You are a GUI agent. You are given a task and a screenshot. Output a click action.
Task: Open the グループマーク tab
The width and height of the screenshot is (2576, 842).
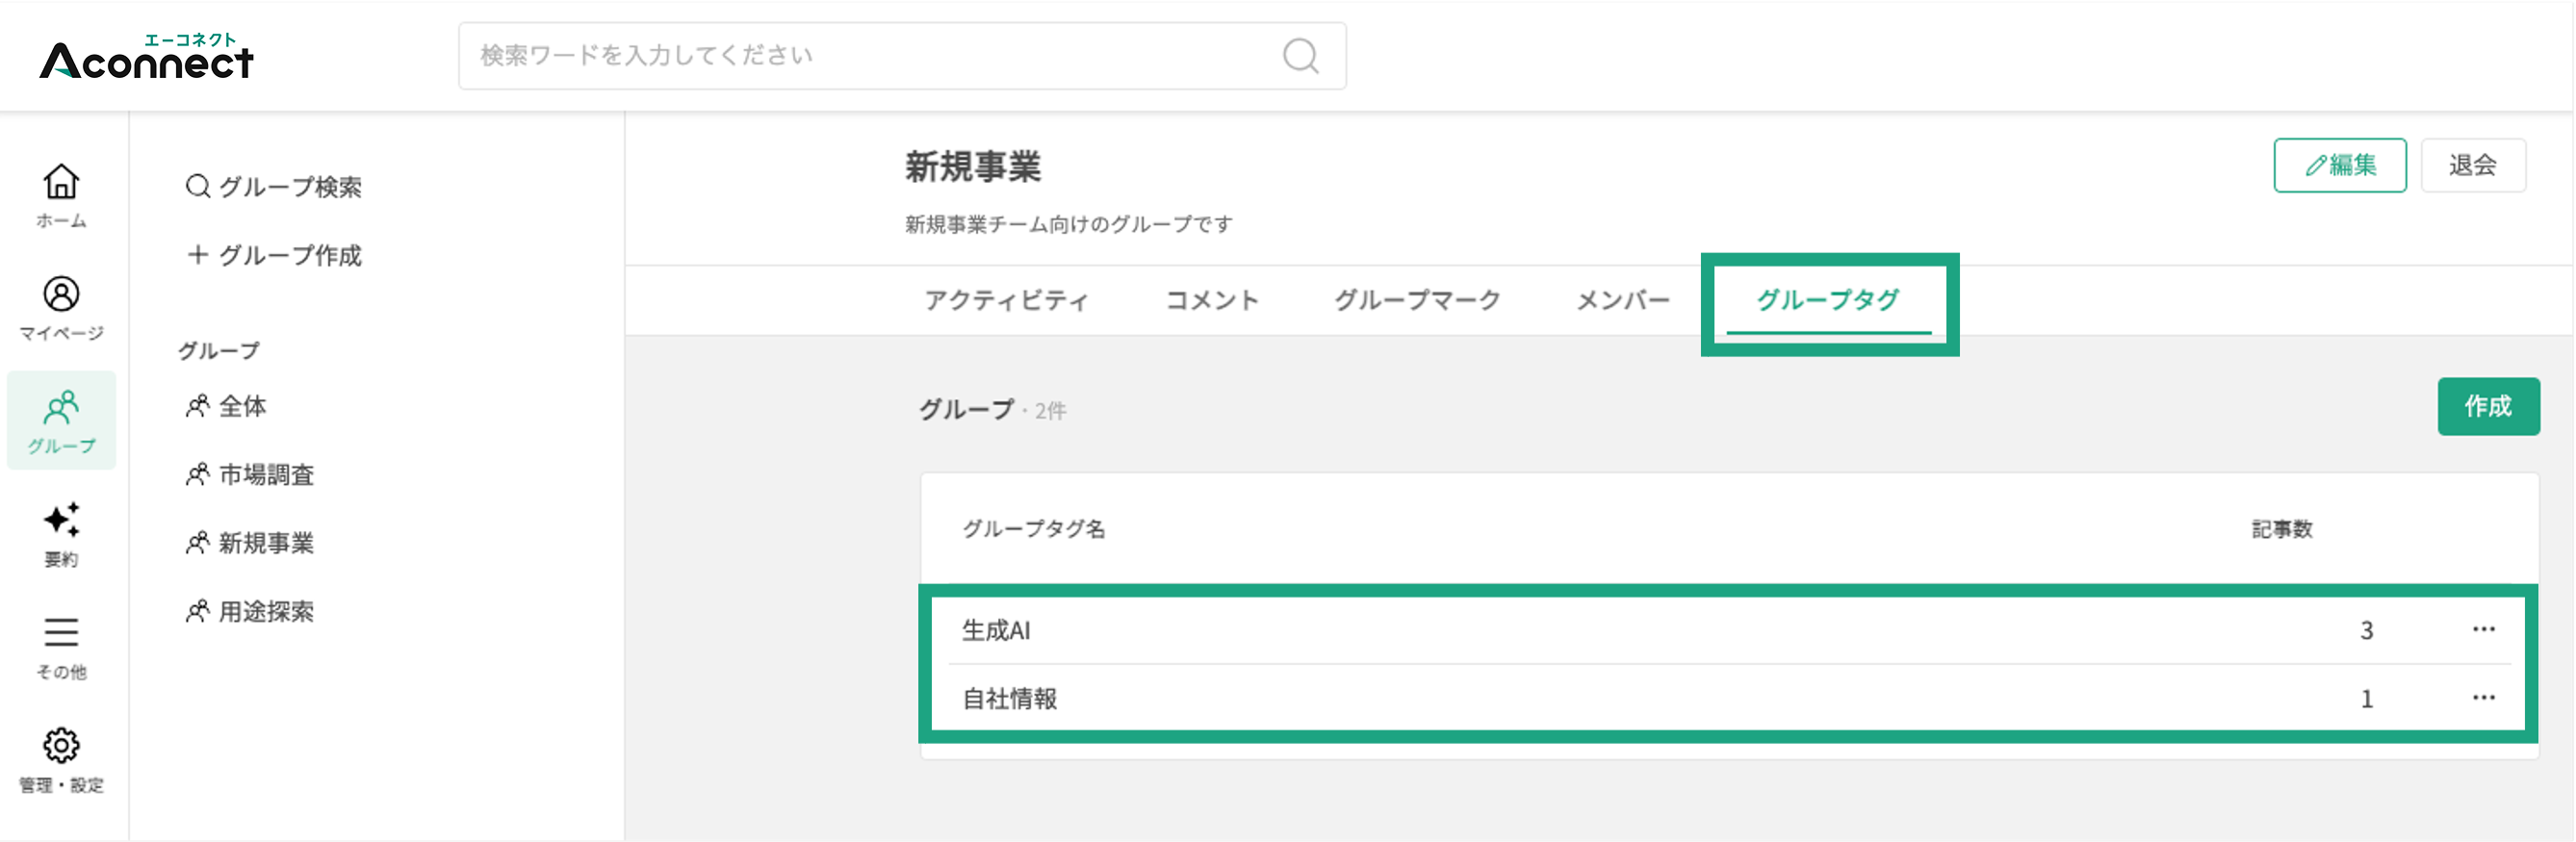(1417, 300)
